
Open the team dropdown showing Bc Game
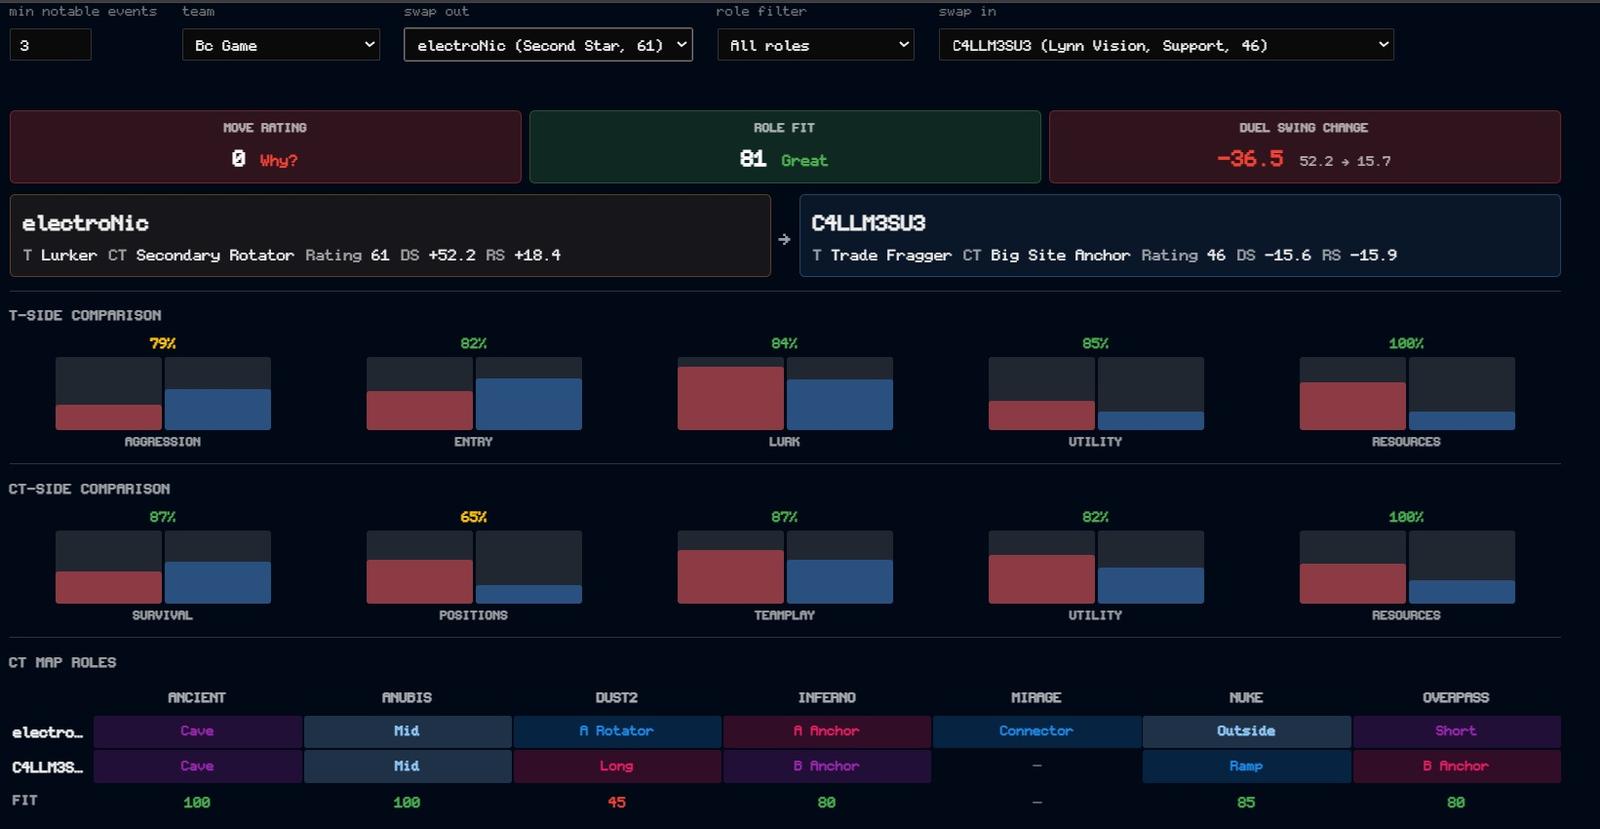coord(281,45)
